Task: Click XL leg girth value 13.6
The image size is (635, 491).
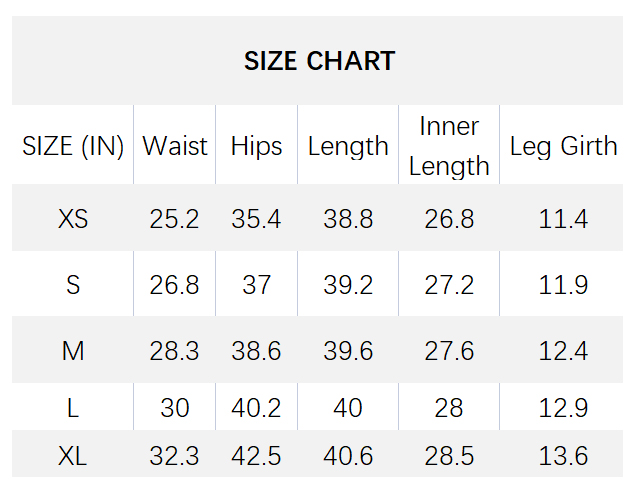Action: click(x=563, y=456)
